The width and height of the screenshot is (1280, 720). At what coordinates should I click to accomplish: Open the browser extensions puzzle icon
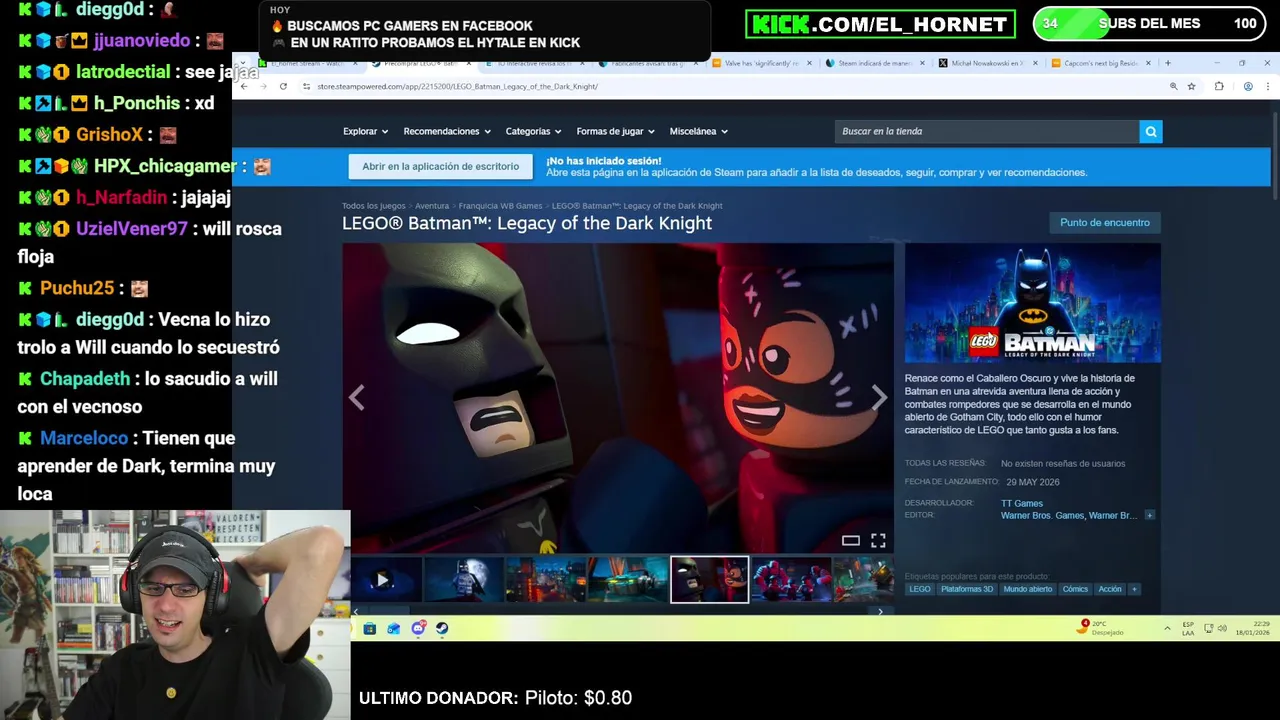(1219, 86)
